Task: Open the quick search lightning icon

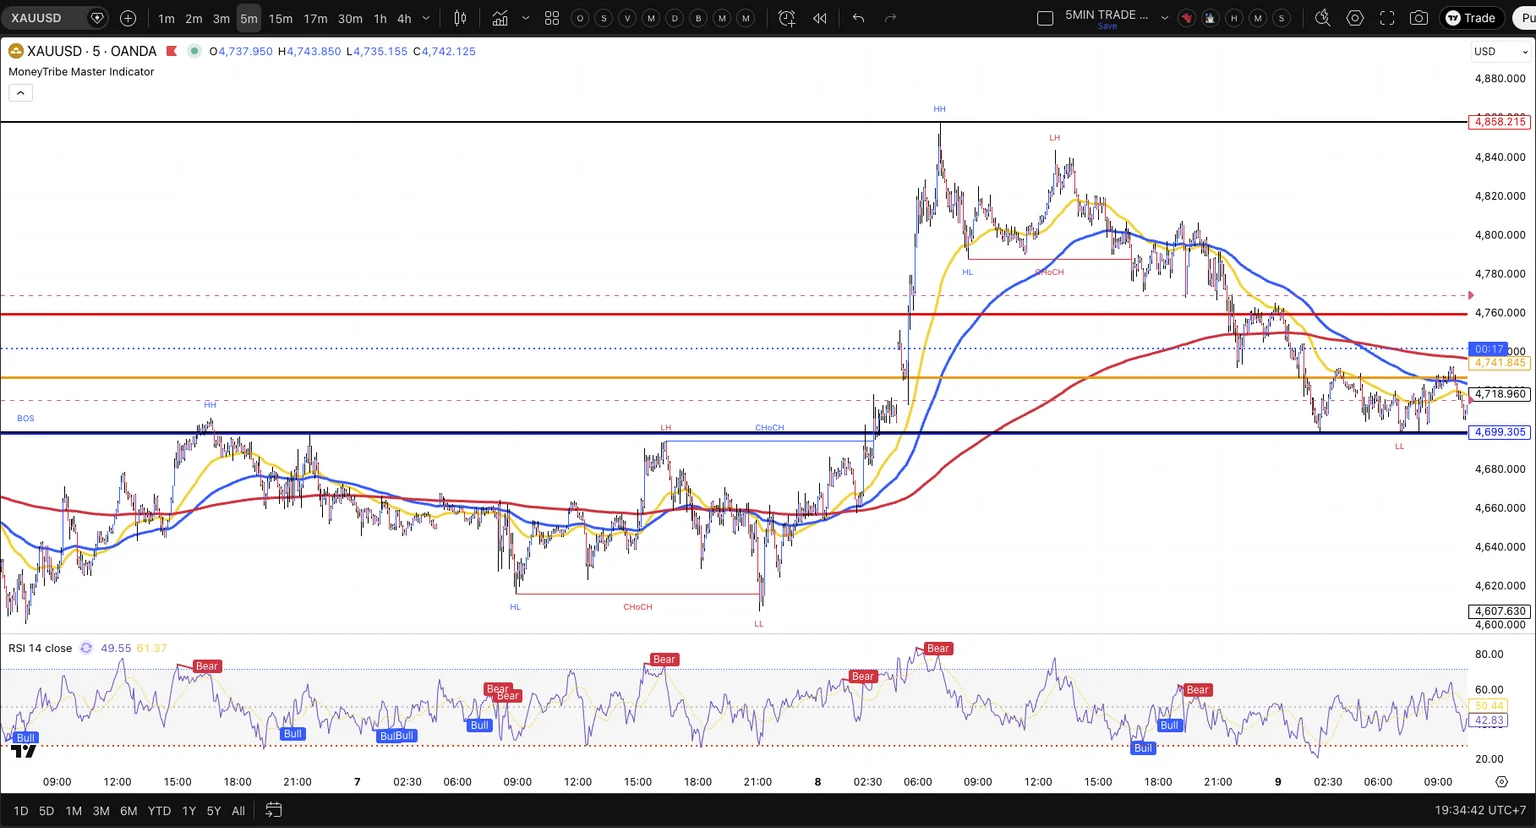Action: 1323,18
